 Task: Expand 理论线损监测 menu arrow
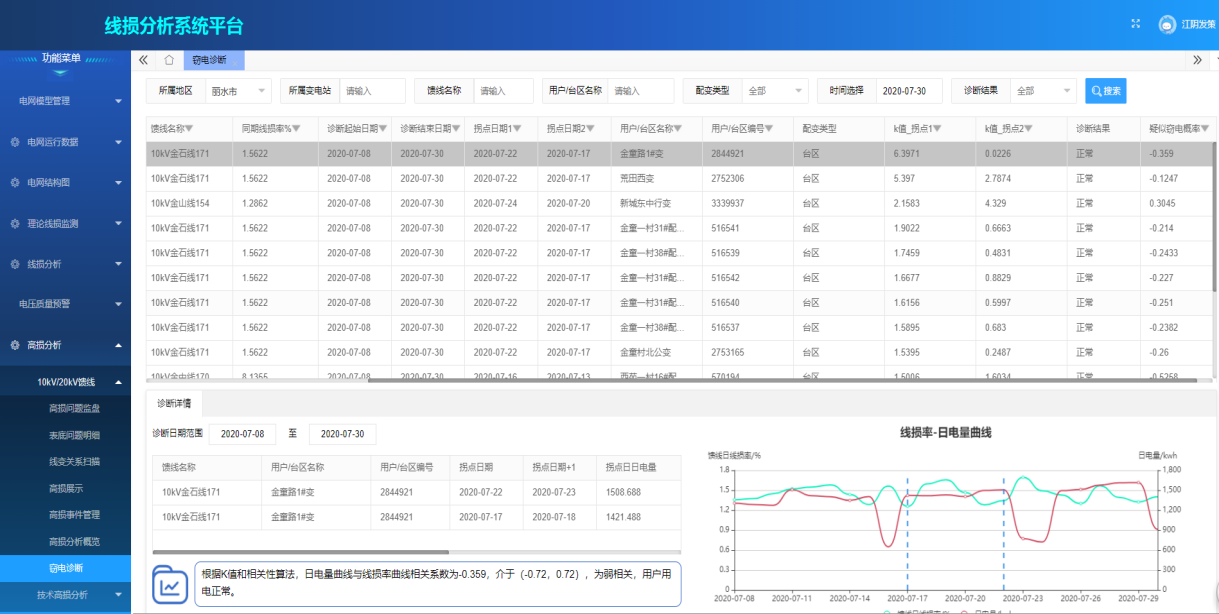click(118, 224)
